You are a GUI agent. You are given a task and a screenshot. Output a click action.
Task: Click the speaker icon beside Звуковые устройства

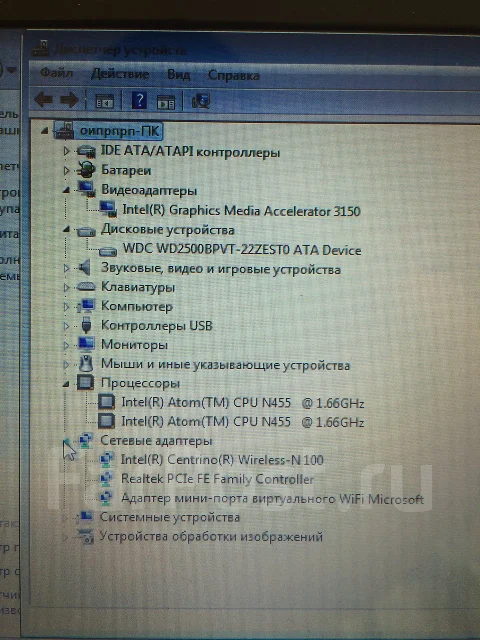tap(84, 268)
